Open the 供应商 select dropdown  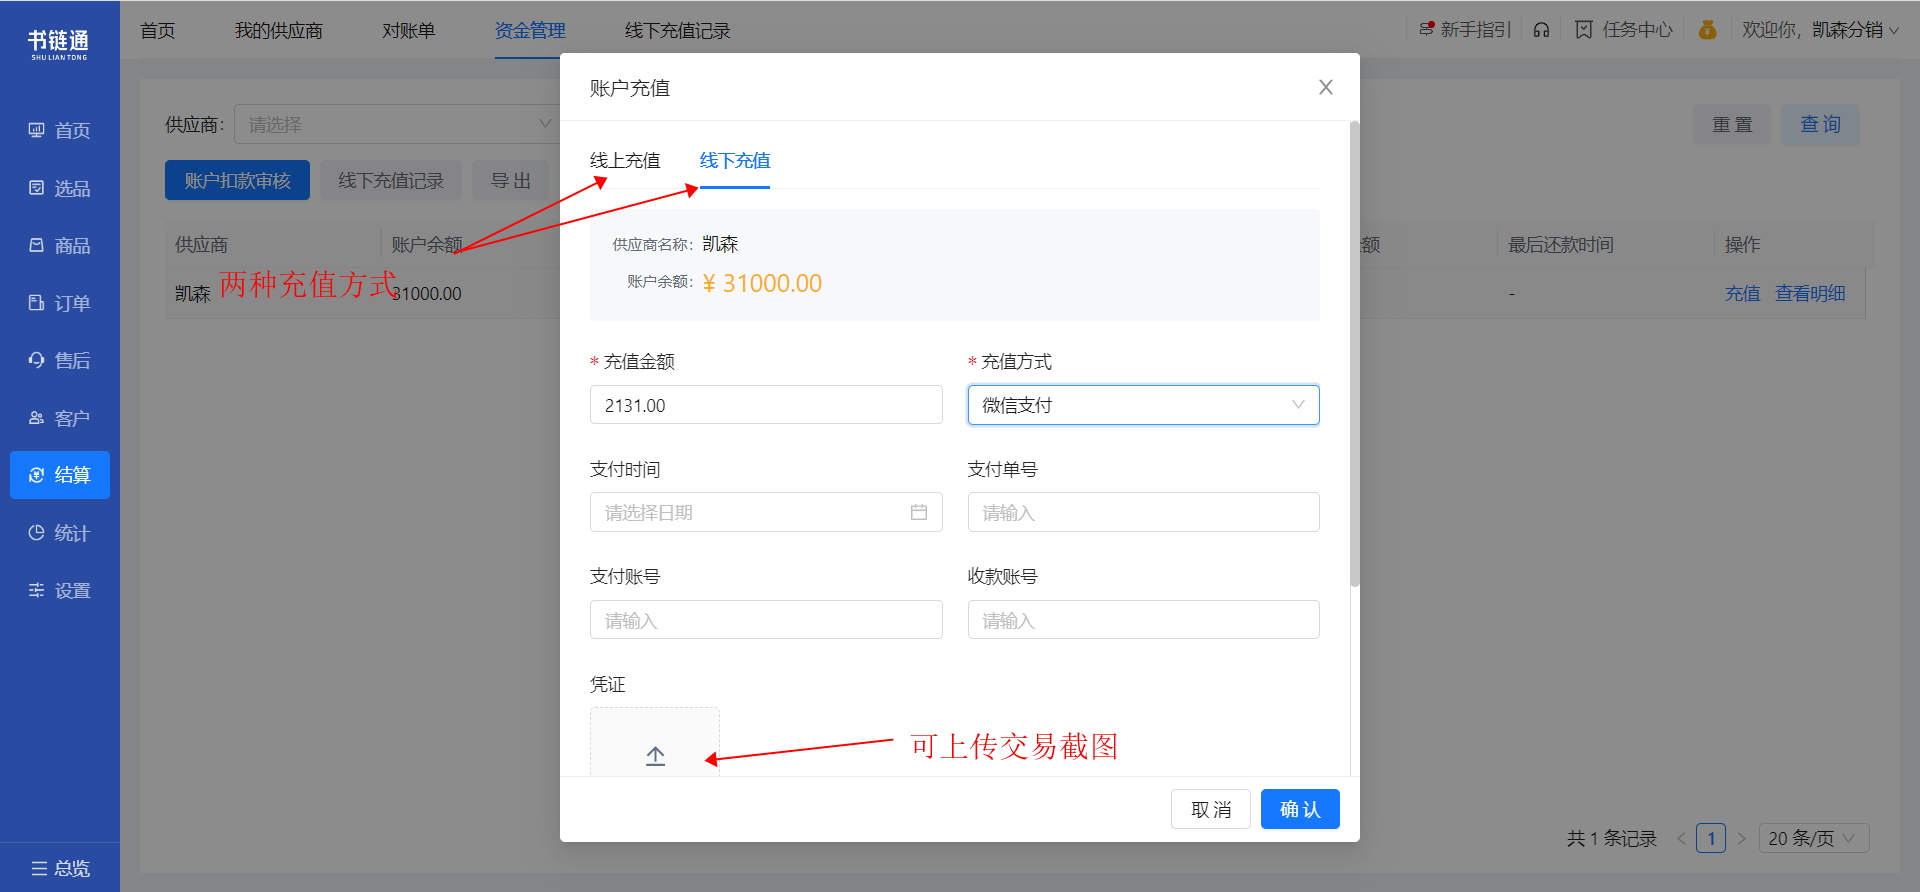click(396, 124)
